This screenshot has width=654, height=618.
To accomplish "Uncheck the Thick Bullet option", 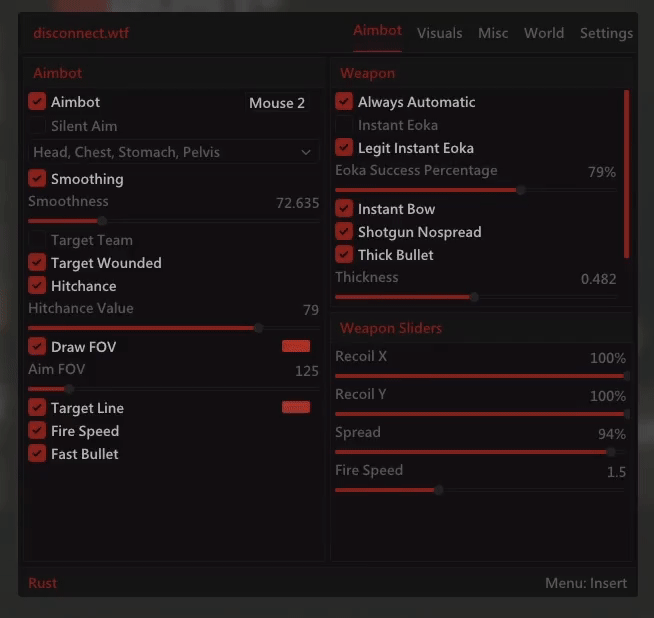I will (x=344, y=255).
